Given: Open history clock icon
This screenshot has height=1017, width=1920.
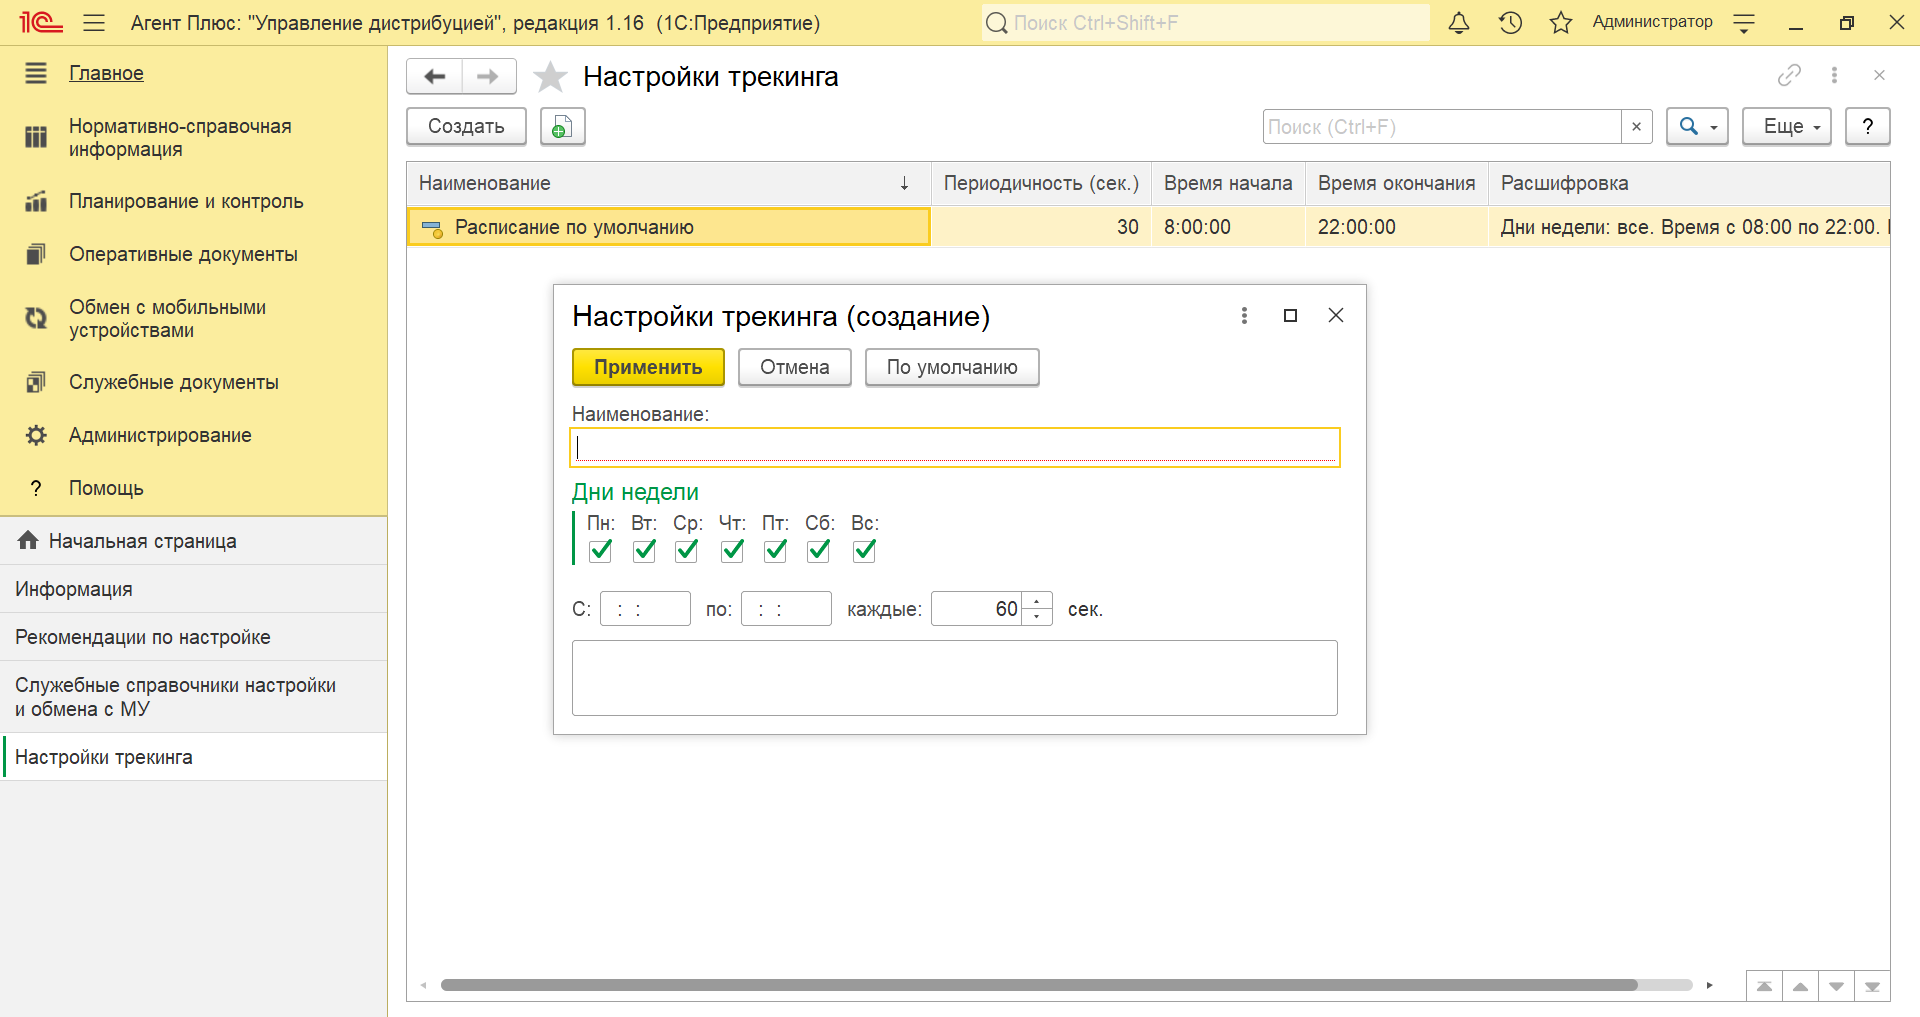Looking at the screenshot, I should (x=1510, y=22).
